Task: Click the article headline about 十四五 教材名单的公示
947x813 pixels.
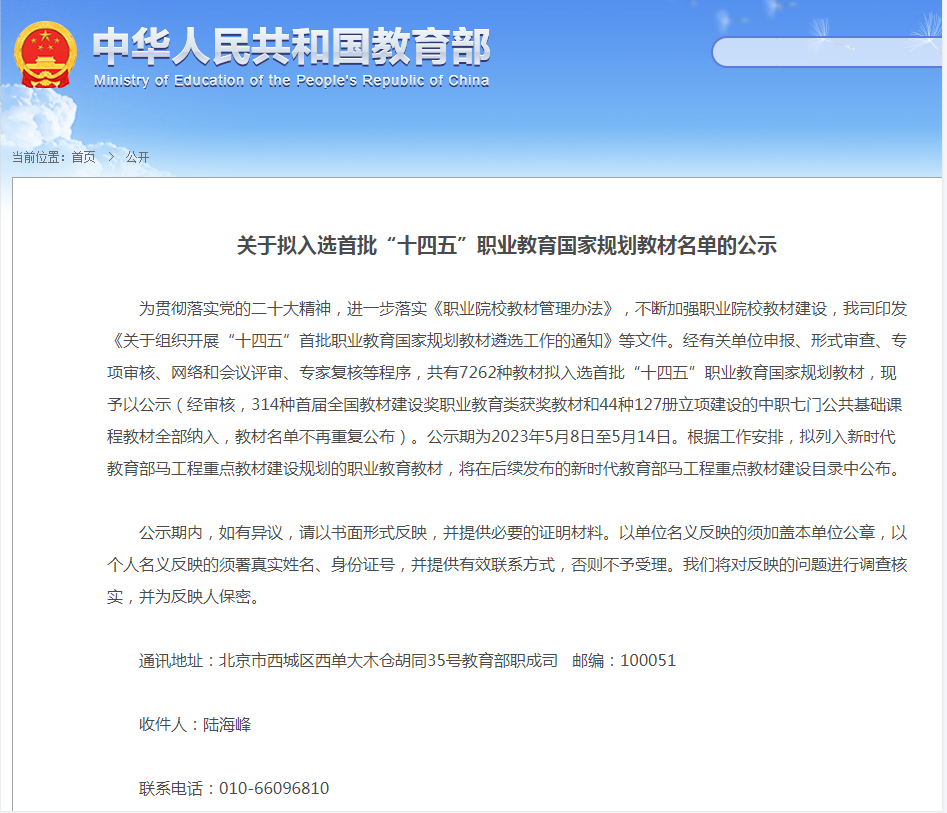Action: [x=507, y=246]
